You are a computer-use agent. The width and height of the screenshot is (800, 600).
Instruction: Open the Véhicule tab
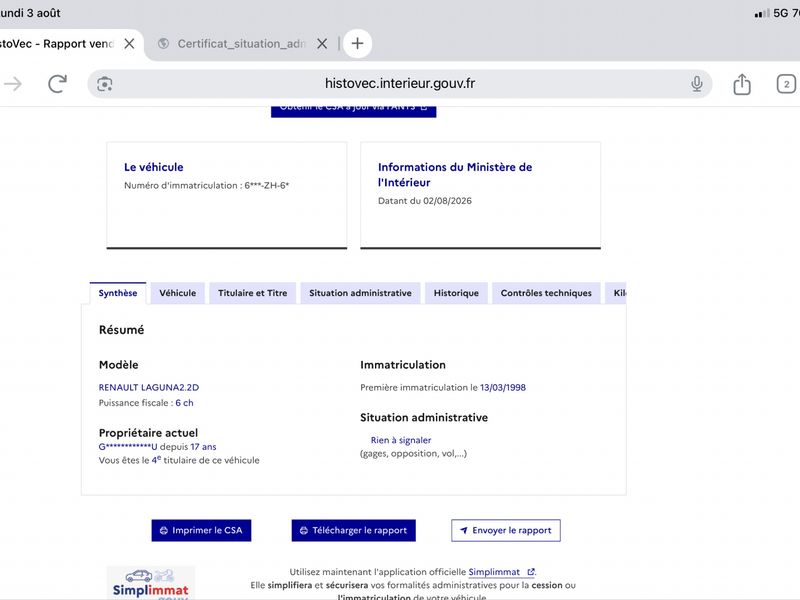pos(178,293)
